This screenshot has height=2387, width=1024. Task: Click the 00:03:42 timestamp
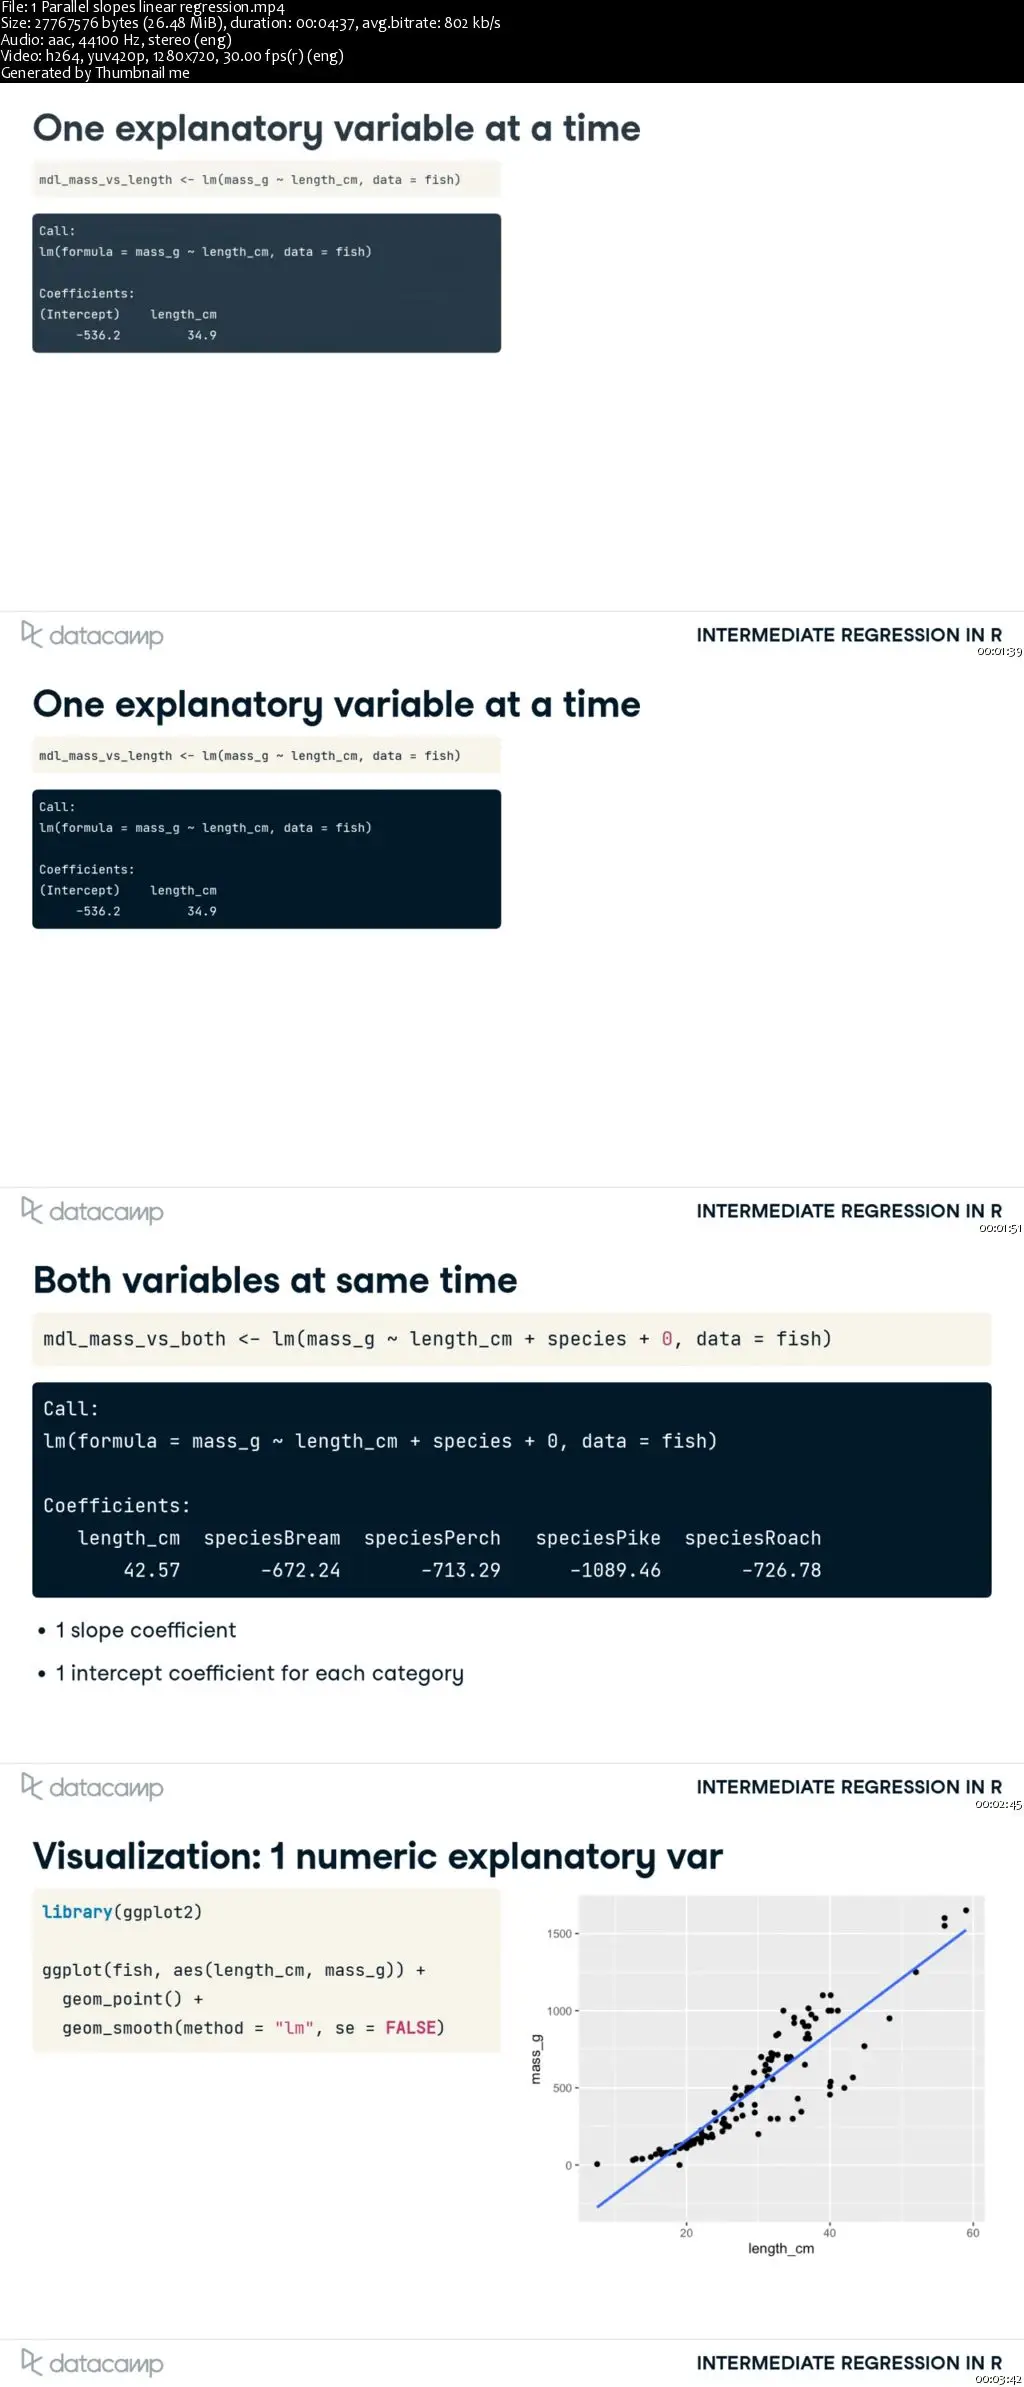(999, 2380)
